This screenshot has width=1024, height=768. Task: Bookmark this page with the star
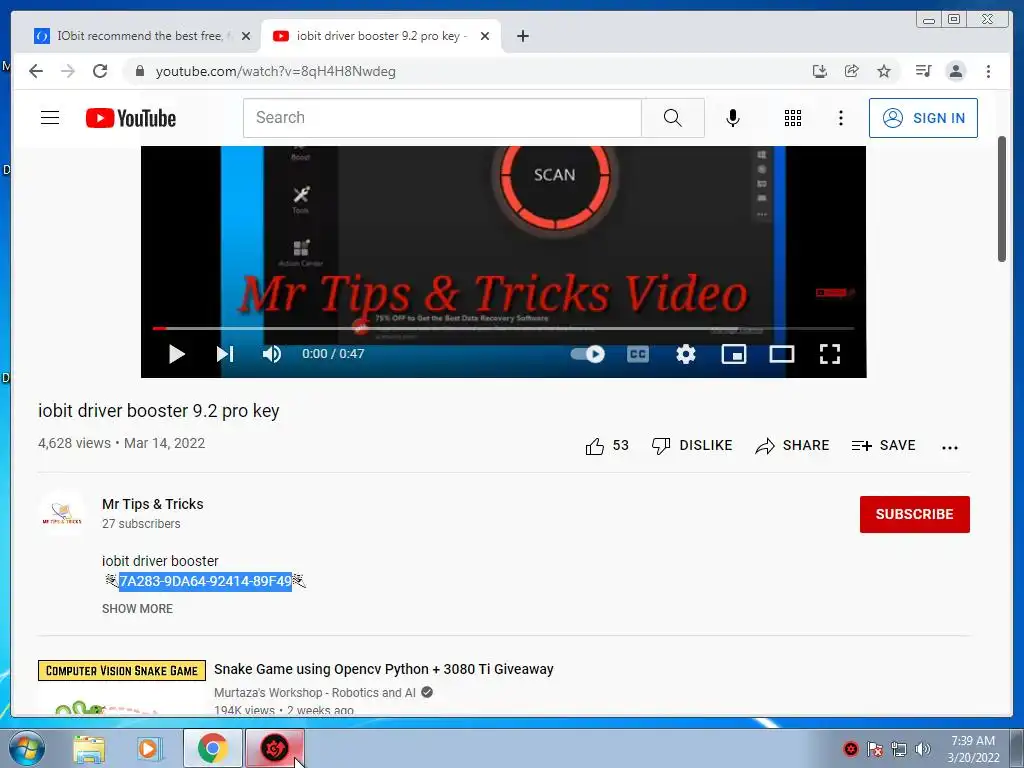click(884, 71)
